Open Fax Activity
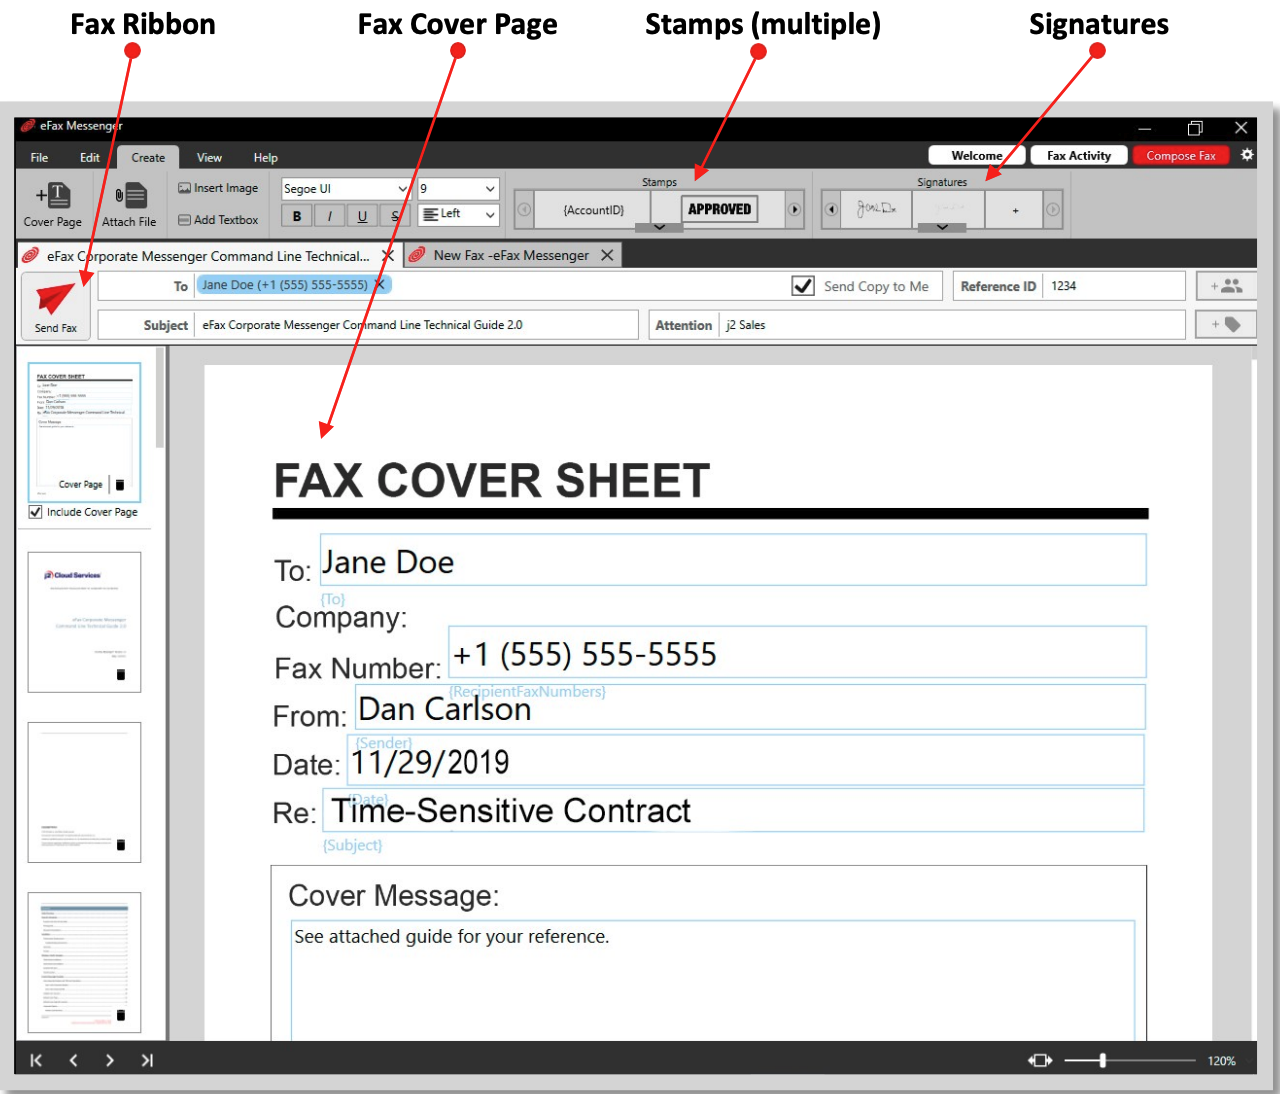The height and width of the screenshot is (1094, 1280). 1079,156
